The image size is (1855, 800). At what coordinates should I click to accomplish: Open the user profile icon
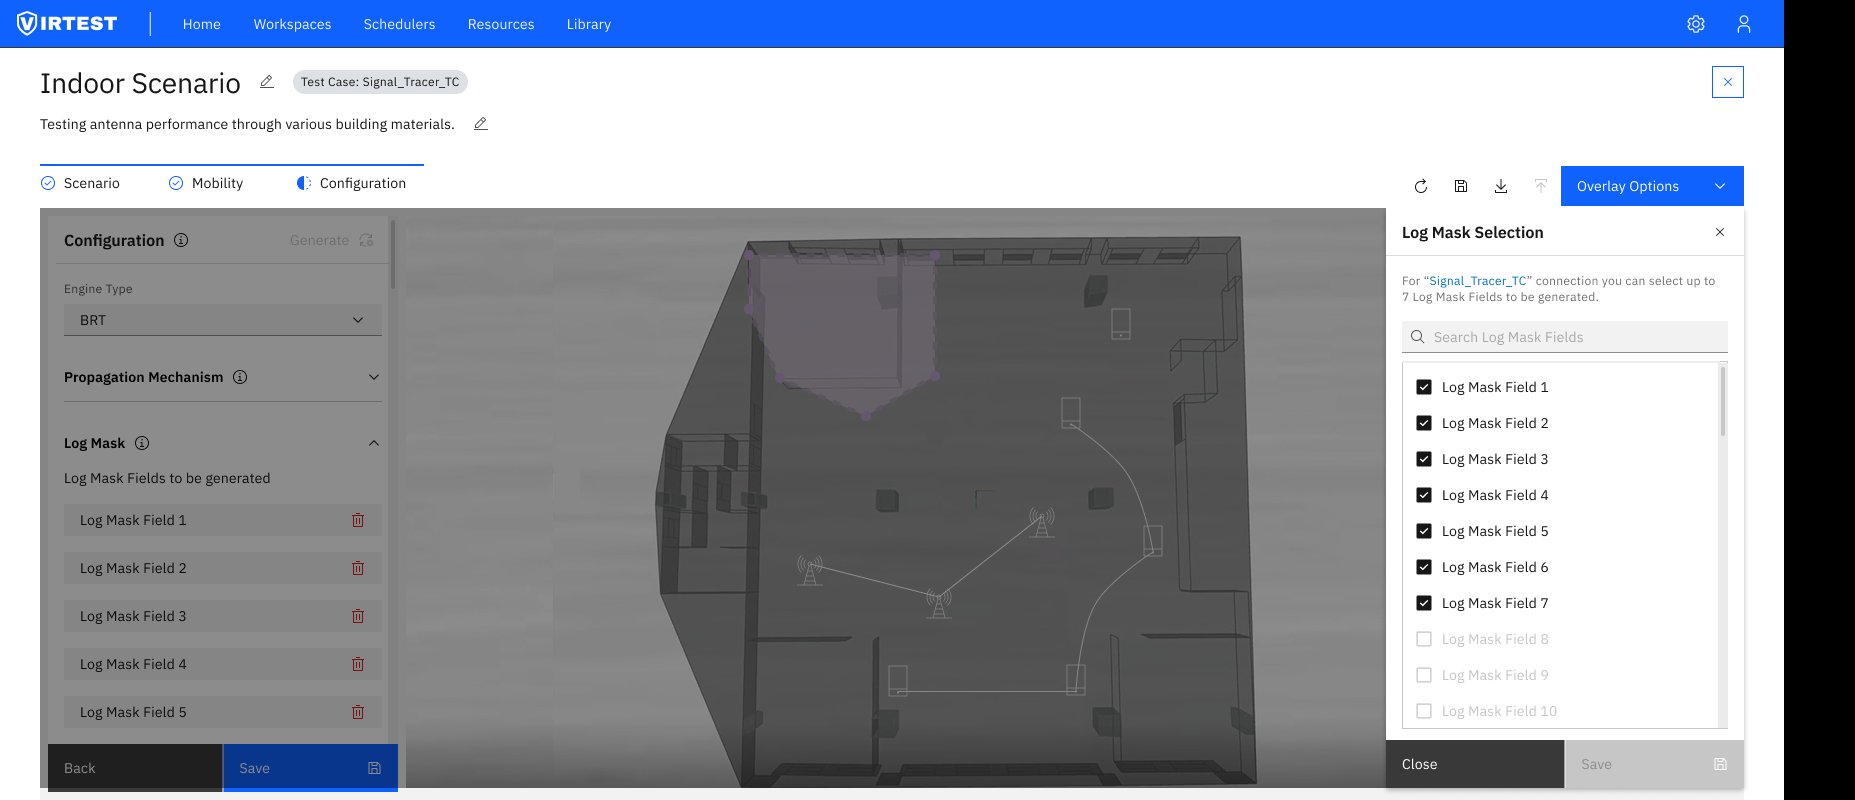click(x=1744, y=24)
